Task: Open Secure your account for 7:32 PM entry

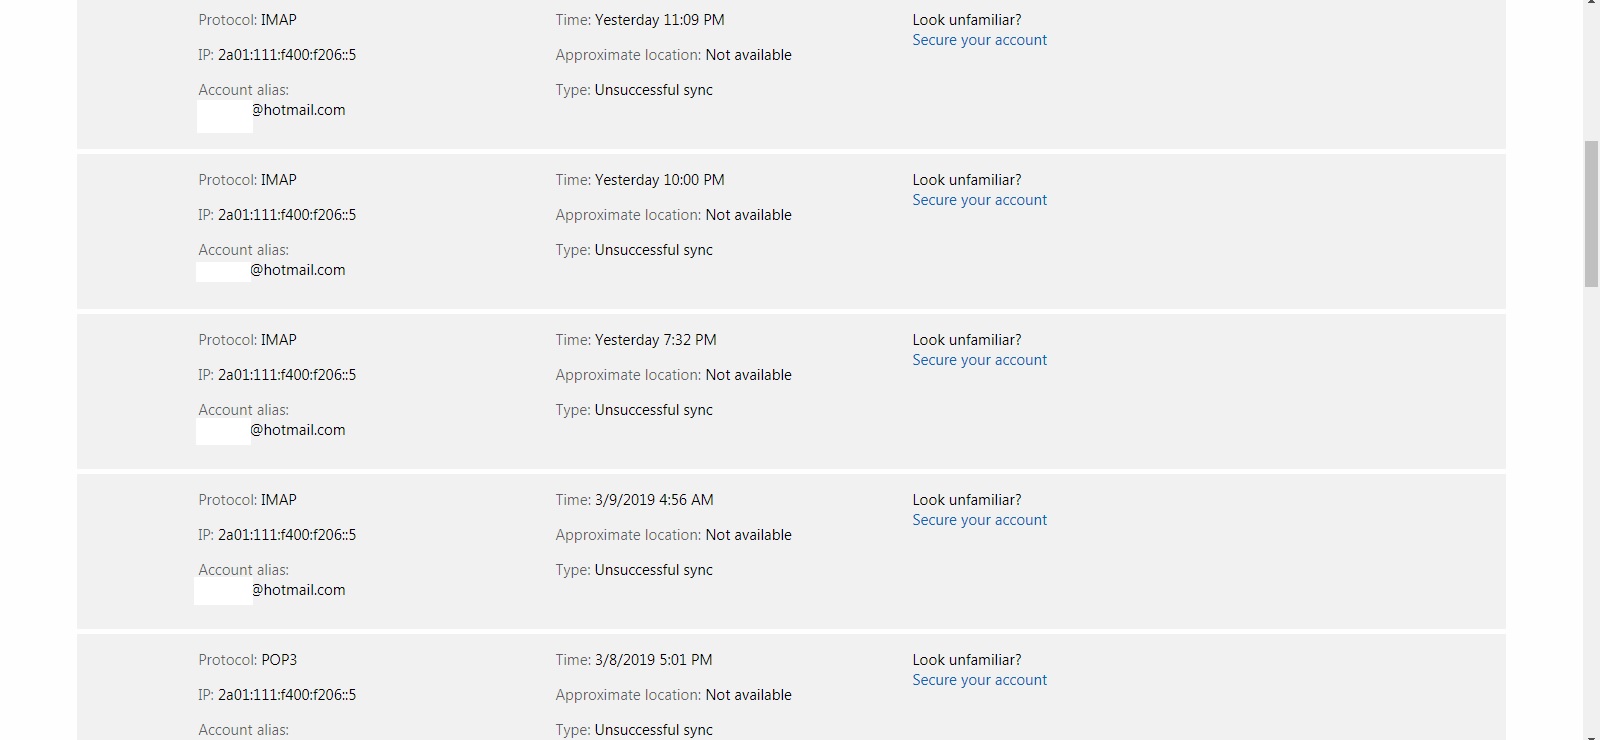Action: tap(979, 360)
